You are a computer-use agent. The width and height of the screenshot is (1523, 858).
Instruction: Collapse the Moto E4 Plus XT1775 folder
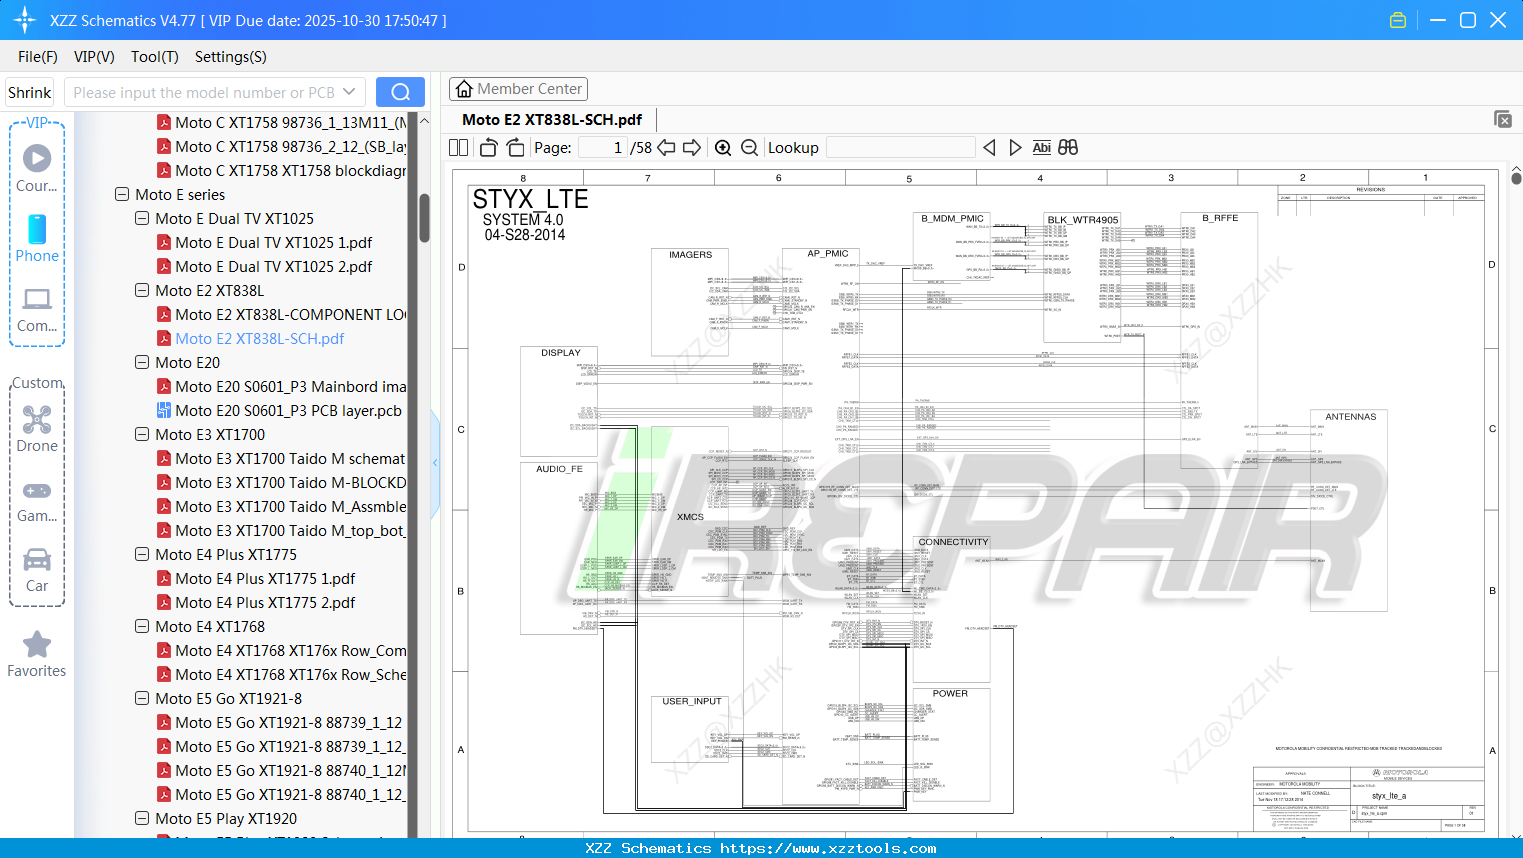point(142,554)
